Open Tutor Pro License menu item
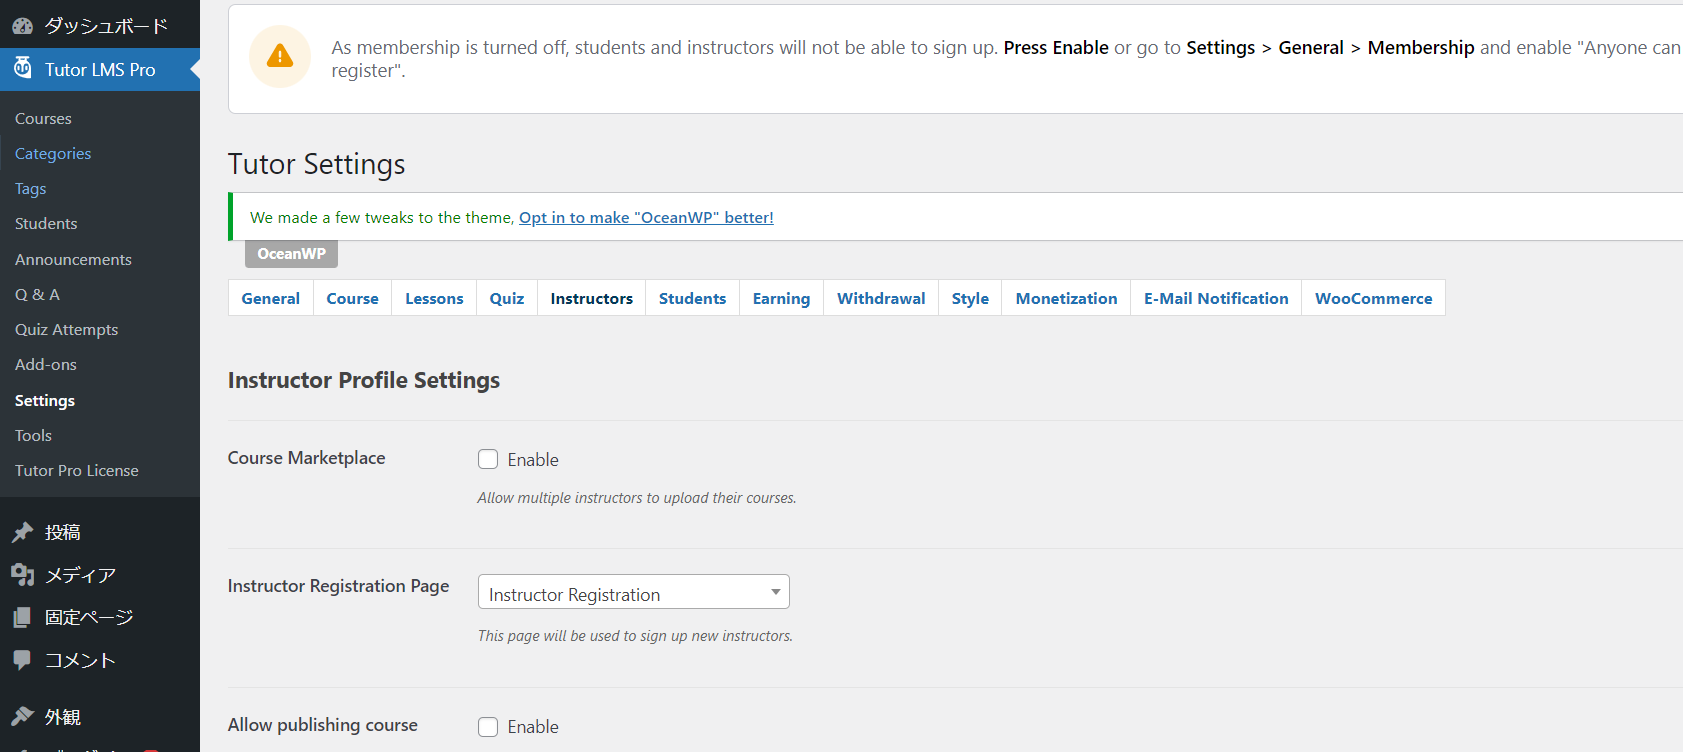The image size is (1683, 752). pos(77,471)
